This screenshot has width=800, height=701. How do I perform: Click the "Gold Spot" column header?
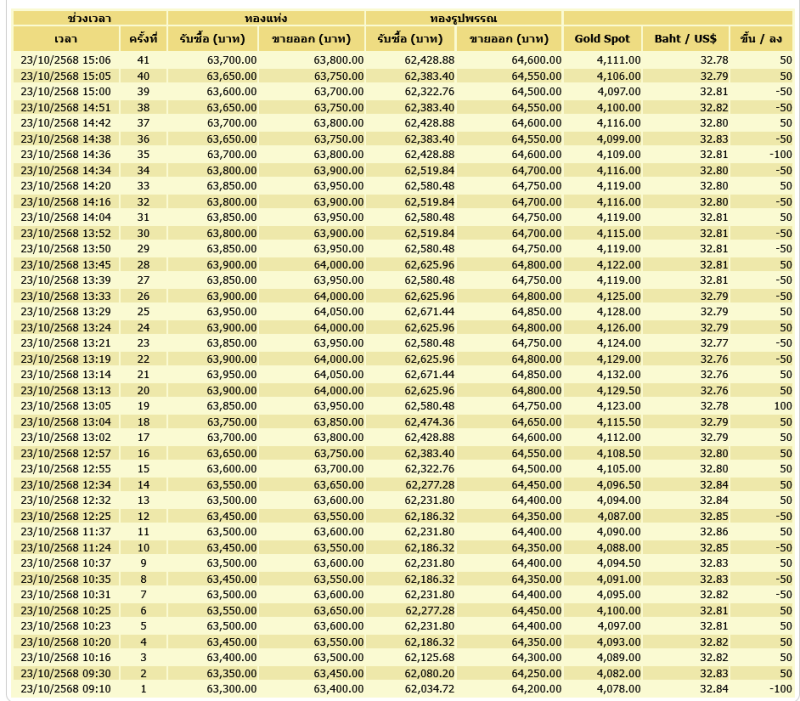coord(602,39)
